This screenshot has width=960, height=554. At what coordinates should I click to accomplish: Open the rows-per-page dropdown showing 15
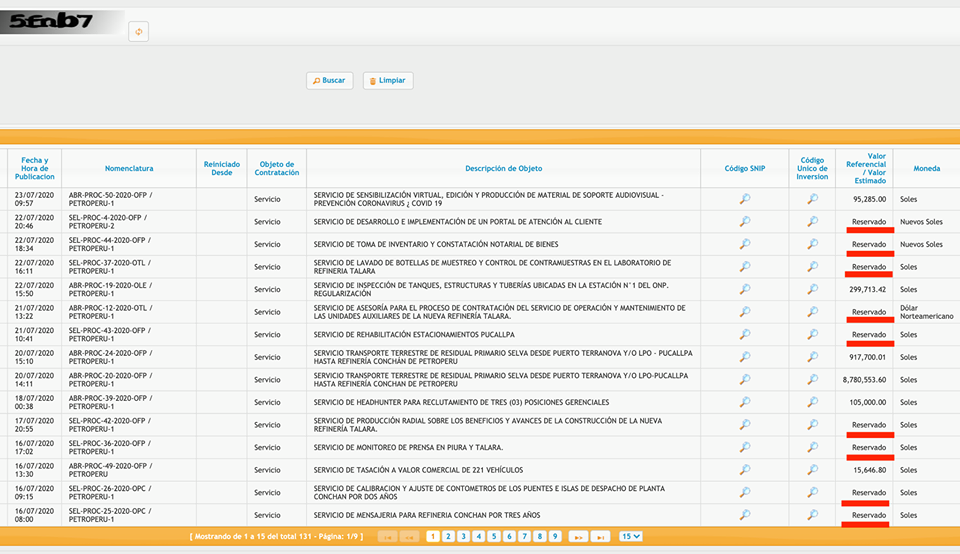(630, 536)
